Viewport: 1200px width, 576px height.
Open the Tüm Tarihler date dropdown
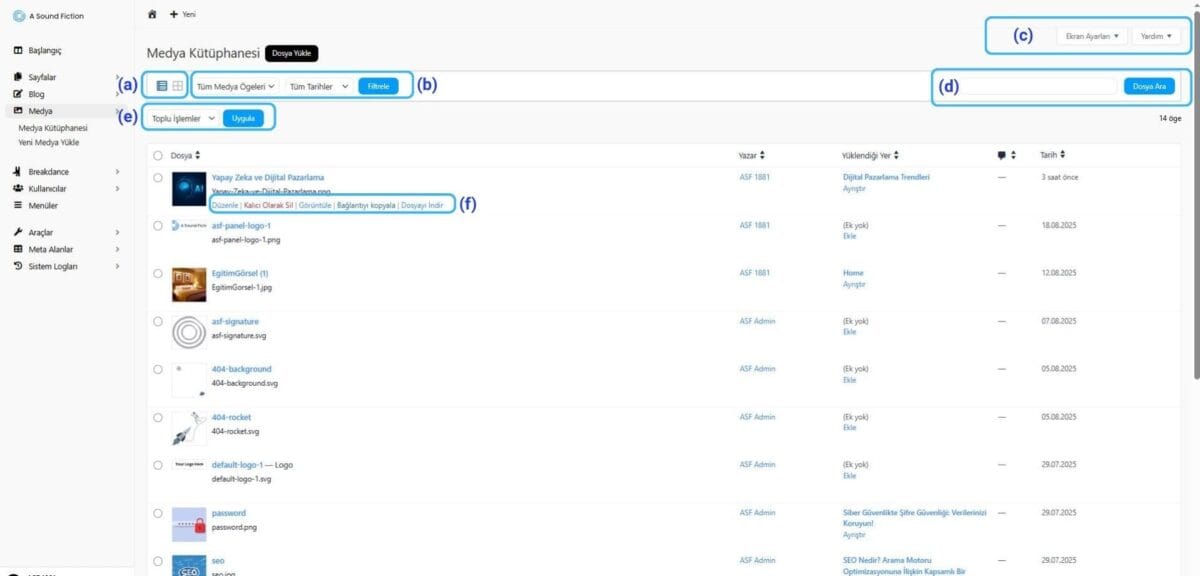click(318, 87)
